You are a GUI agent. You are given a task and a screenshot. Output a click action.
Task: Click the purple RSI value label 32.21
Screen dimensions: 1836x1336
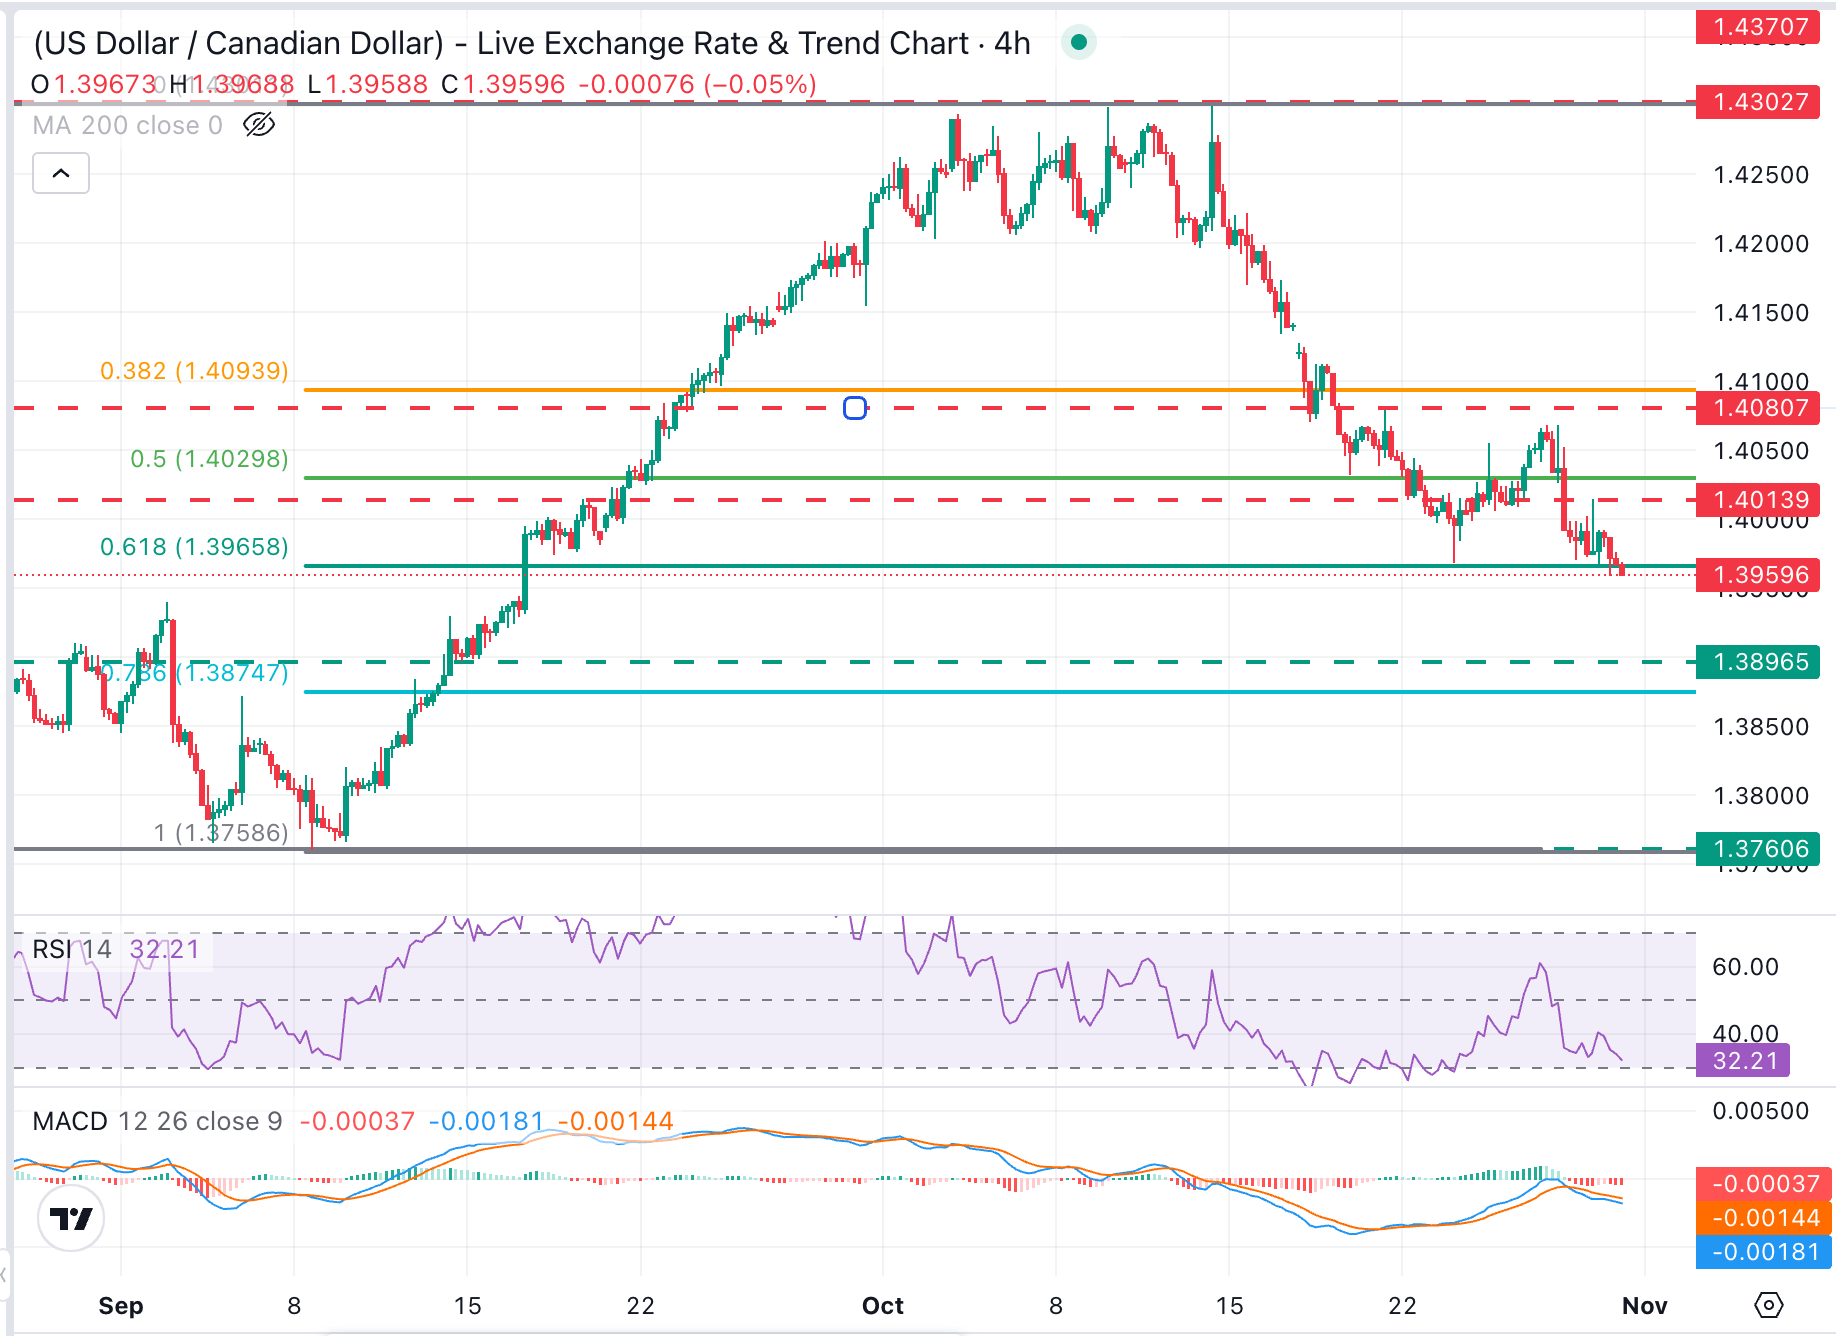point(1743,1060)
